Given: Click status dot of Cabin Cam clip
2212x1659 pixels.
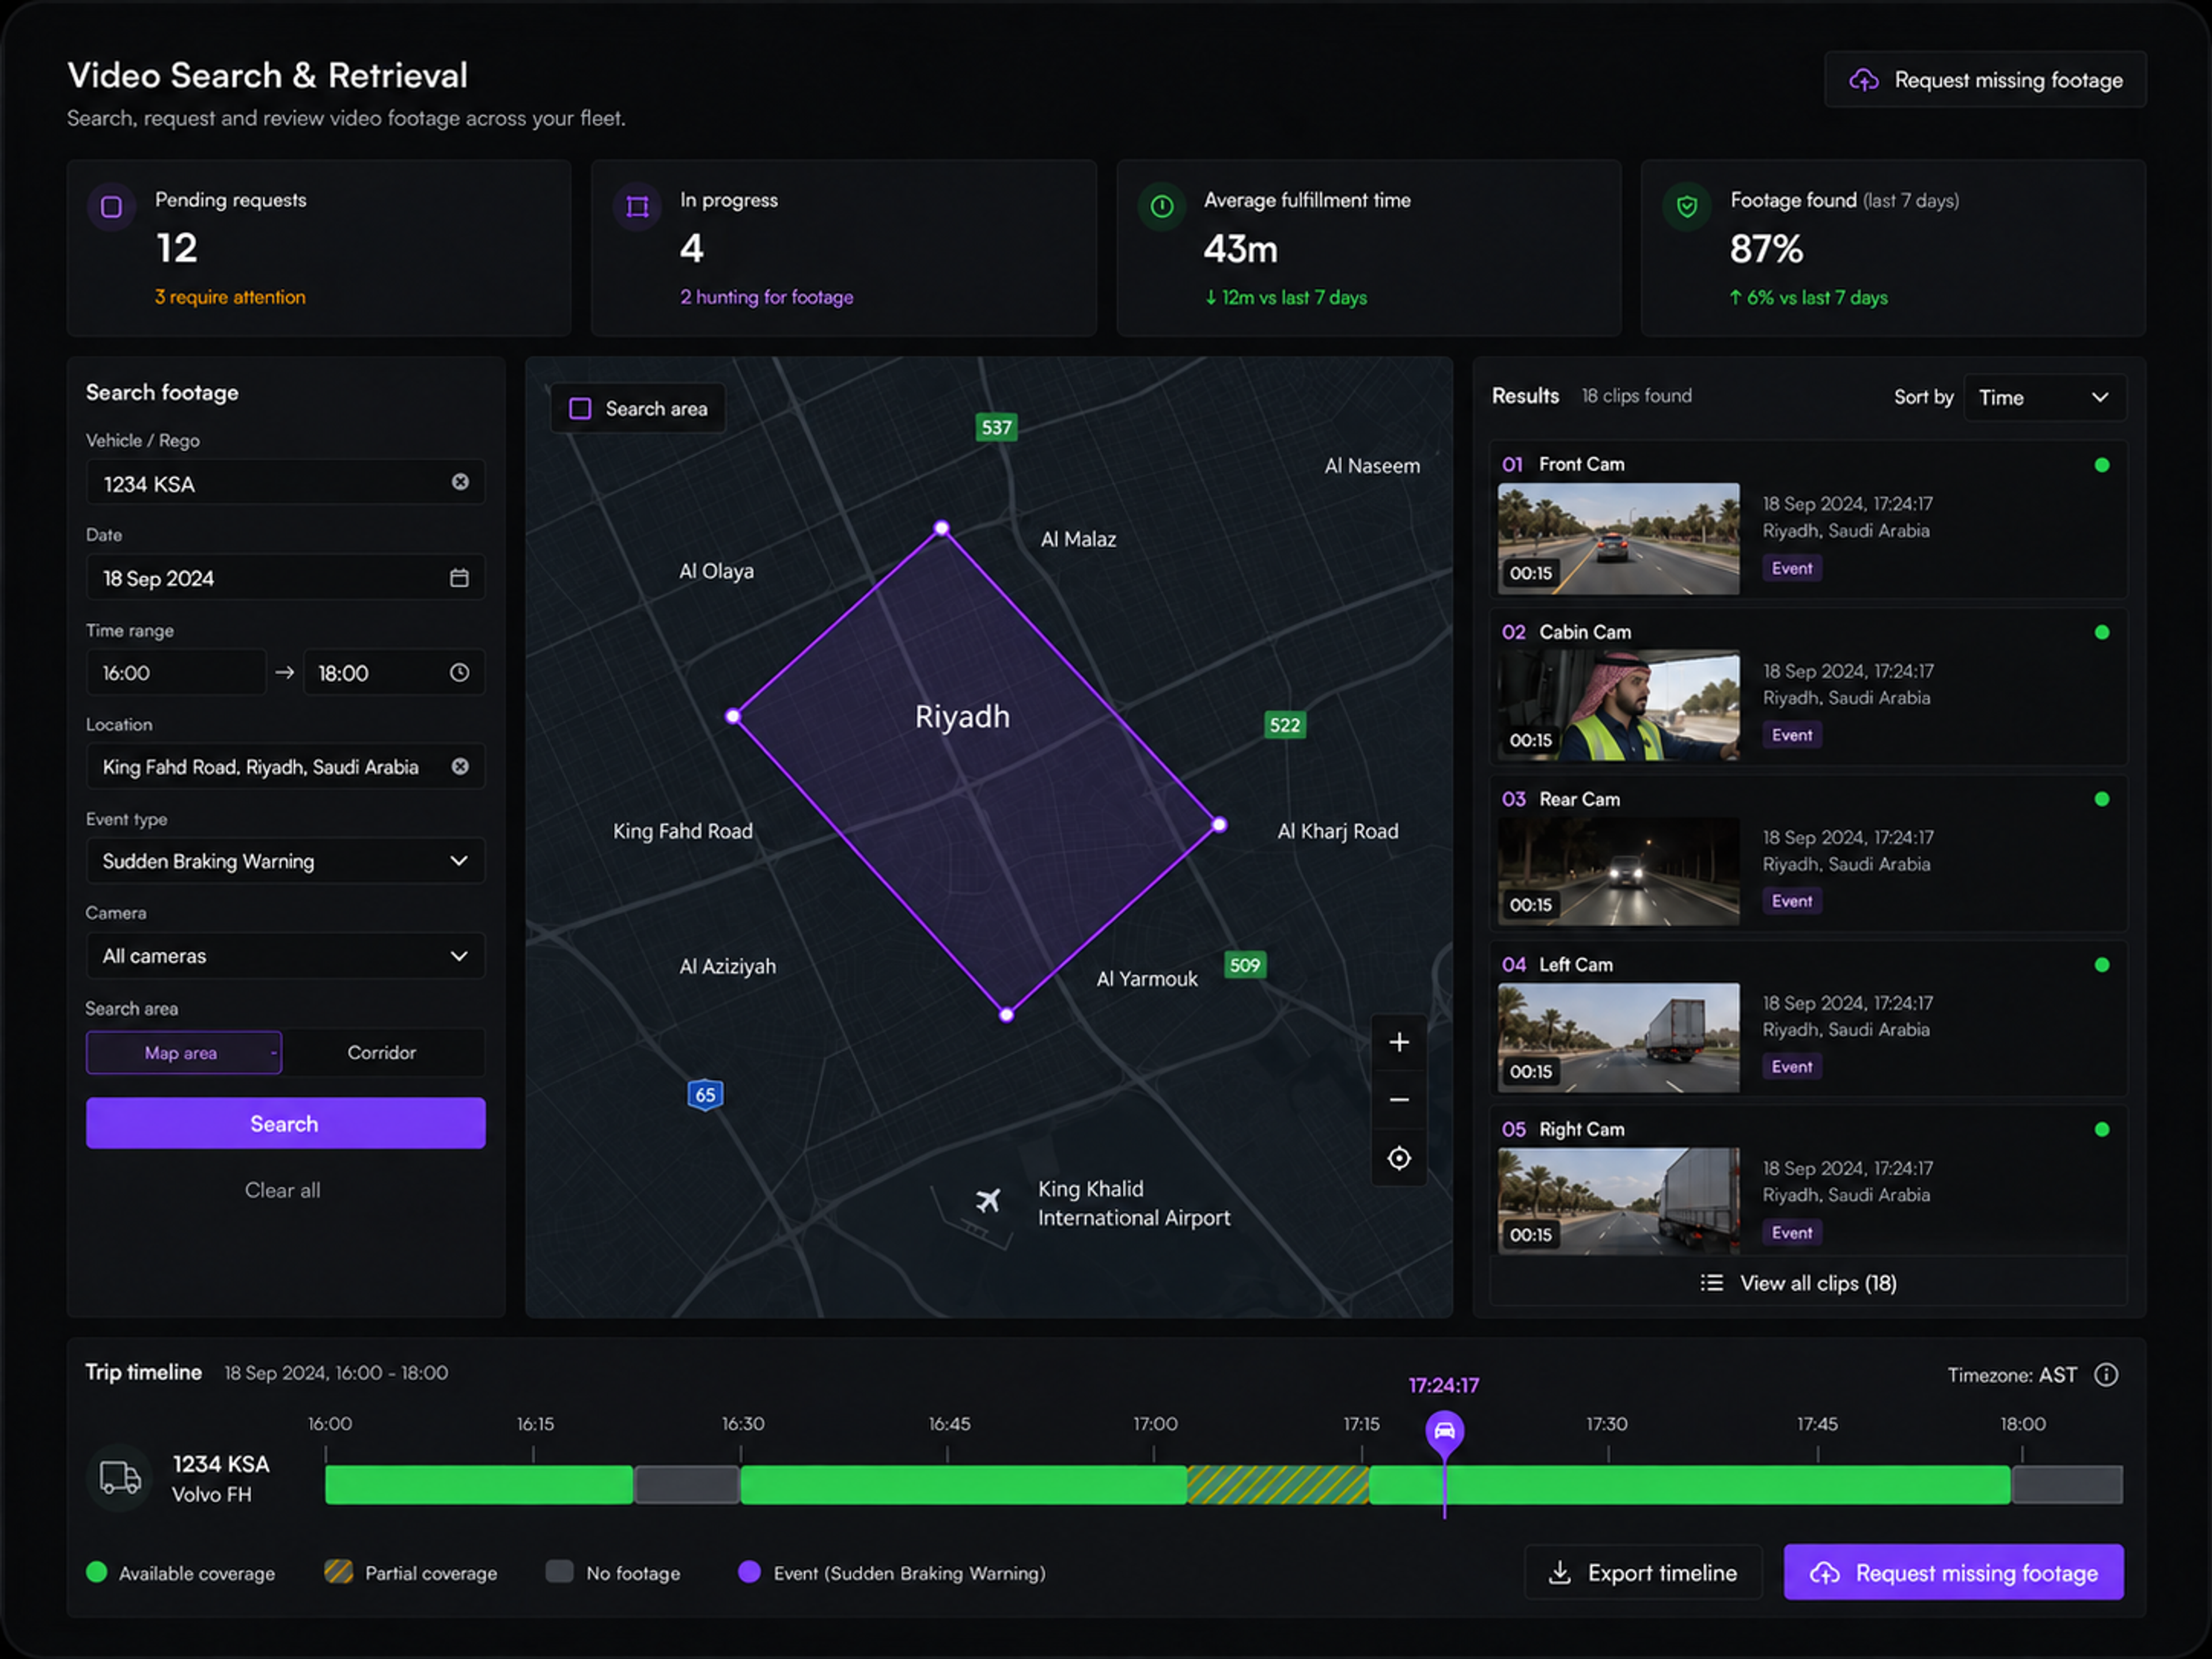Looking at the screenshot, I should [x=2102, y=632].
